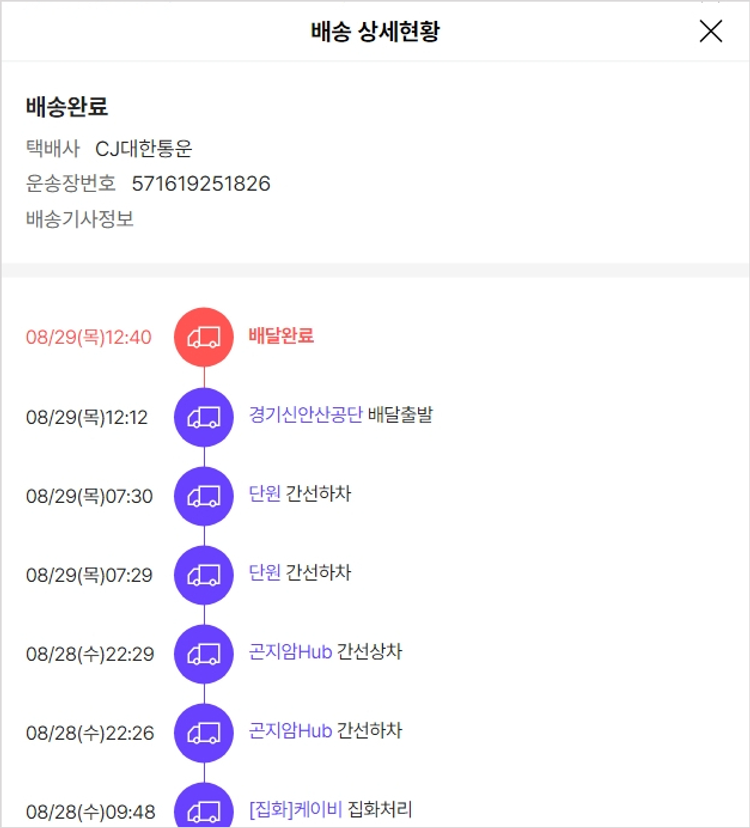Click the truck icon at 08/29(목)07:30
The height and width of the screenshot is (828, 750).
pyautogui.click(x=204, y=495)
